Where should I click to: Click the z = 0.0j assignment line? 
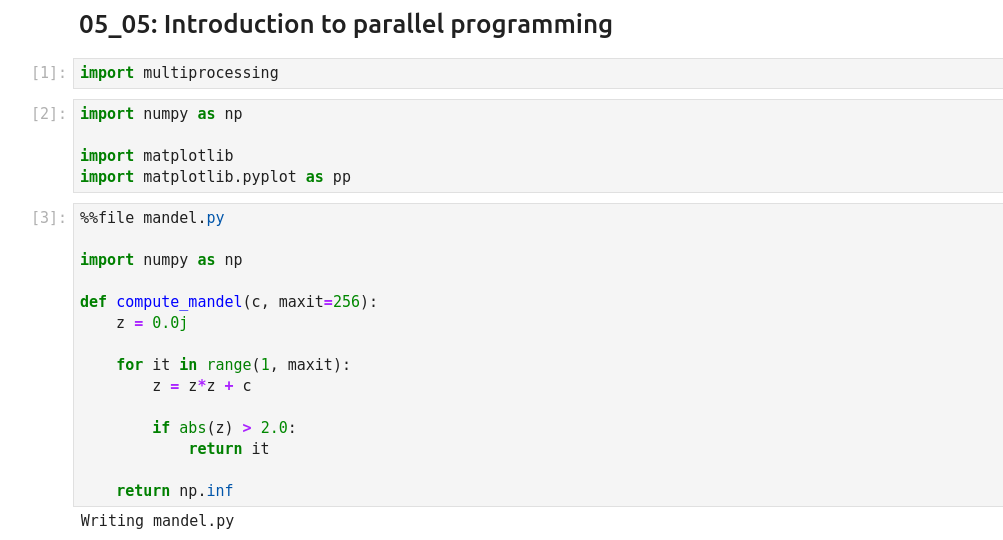tap(152, 323)
